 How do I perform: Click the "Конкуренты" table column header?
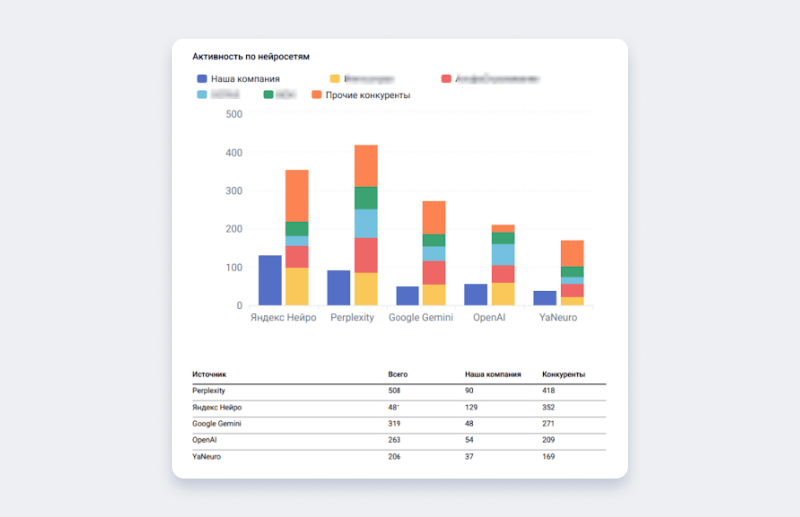(563, 374)
